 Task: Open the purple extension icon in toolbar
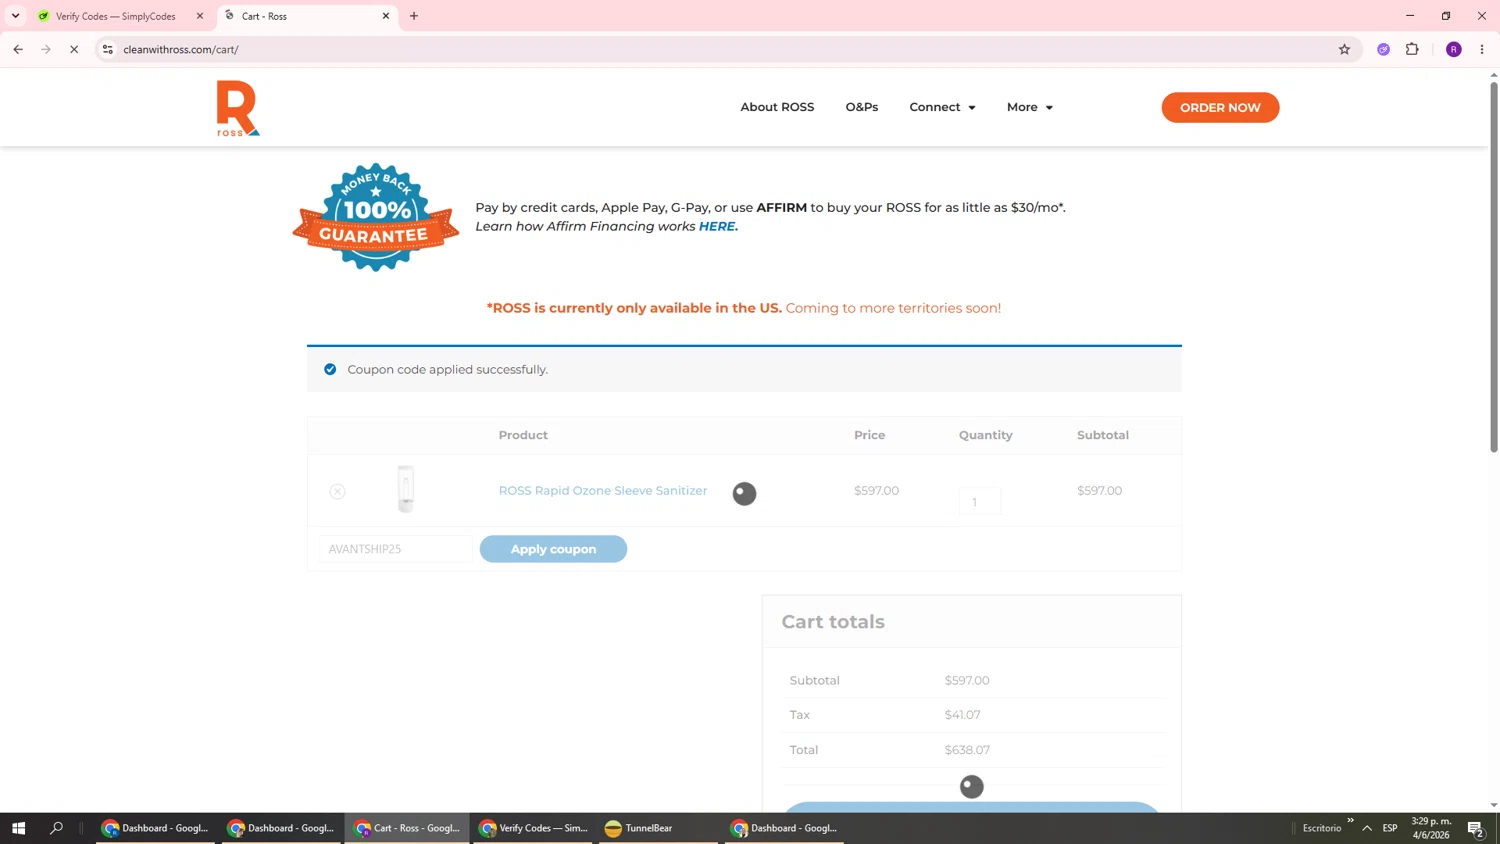(1383, 49)
